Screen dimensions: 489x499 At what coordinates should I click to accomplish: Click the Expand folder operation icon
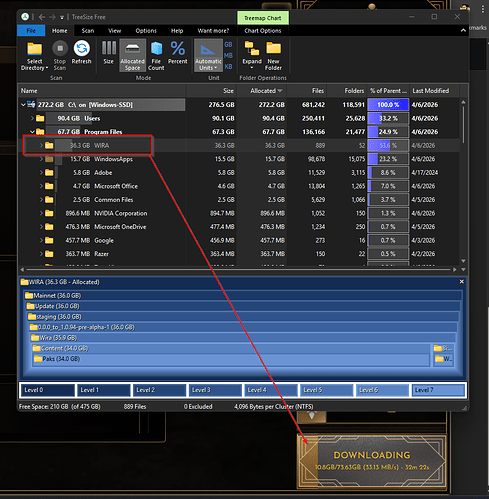252,56
